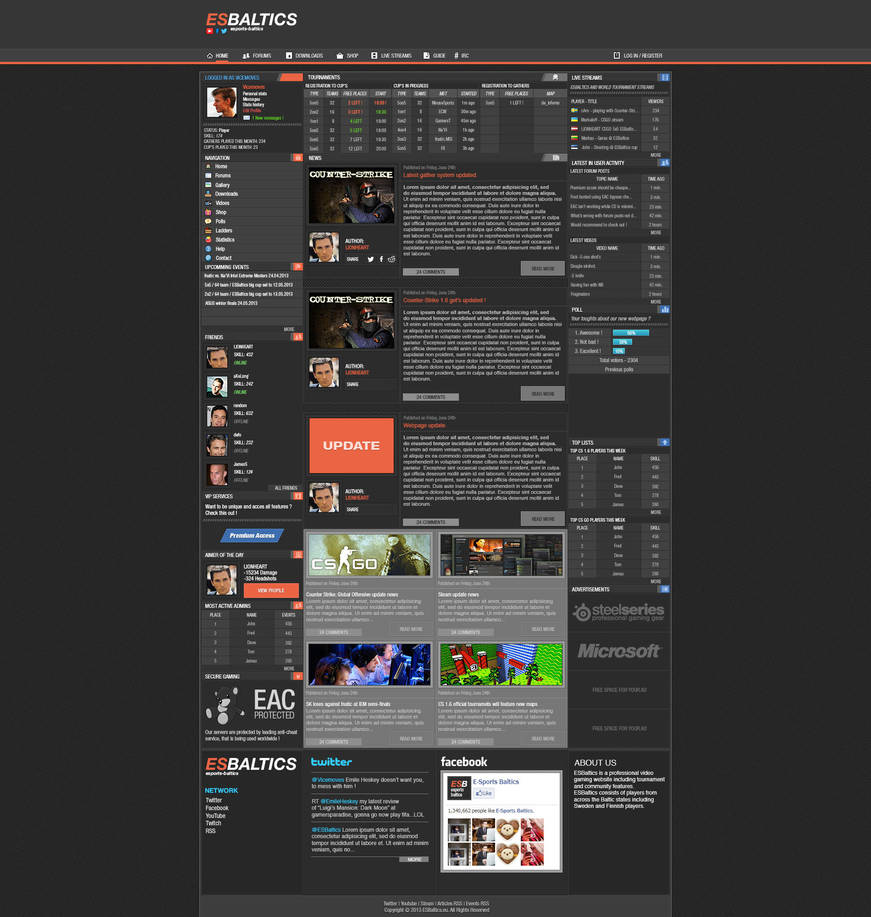Open Live Streams in the top navigation bar
Viewport: 871px width, 917px height.
(391, 56)
